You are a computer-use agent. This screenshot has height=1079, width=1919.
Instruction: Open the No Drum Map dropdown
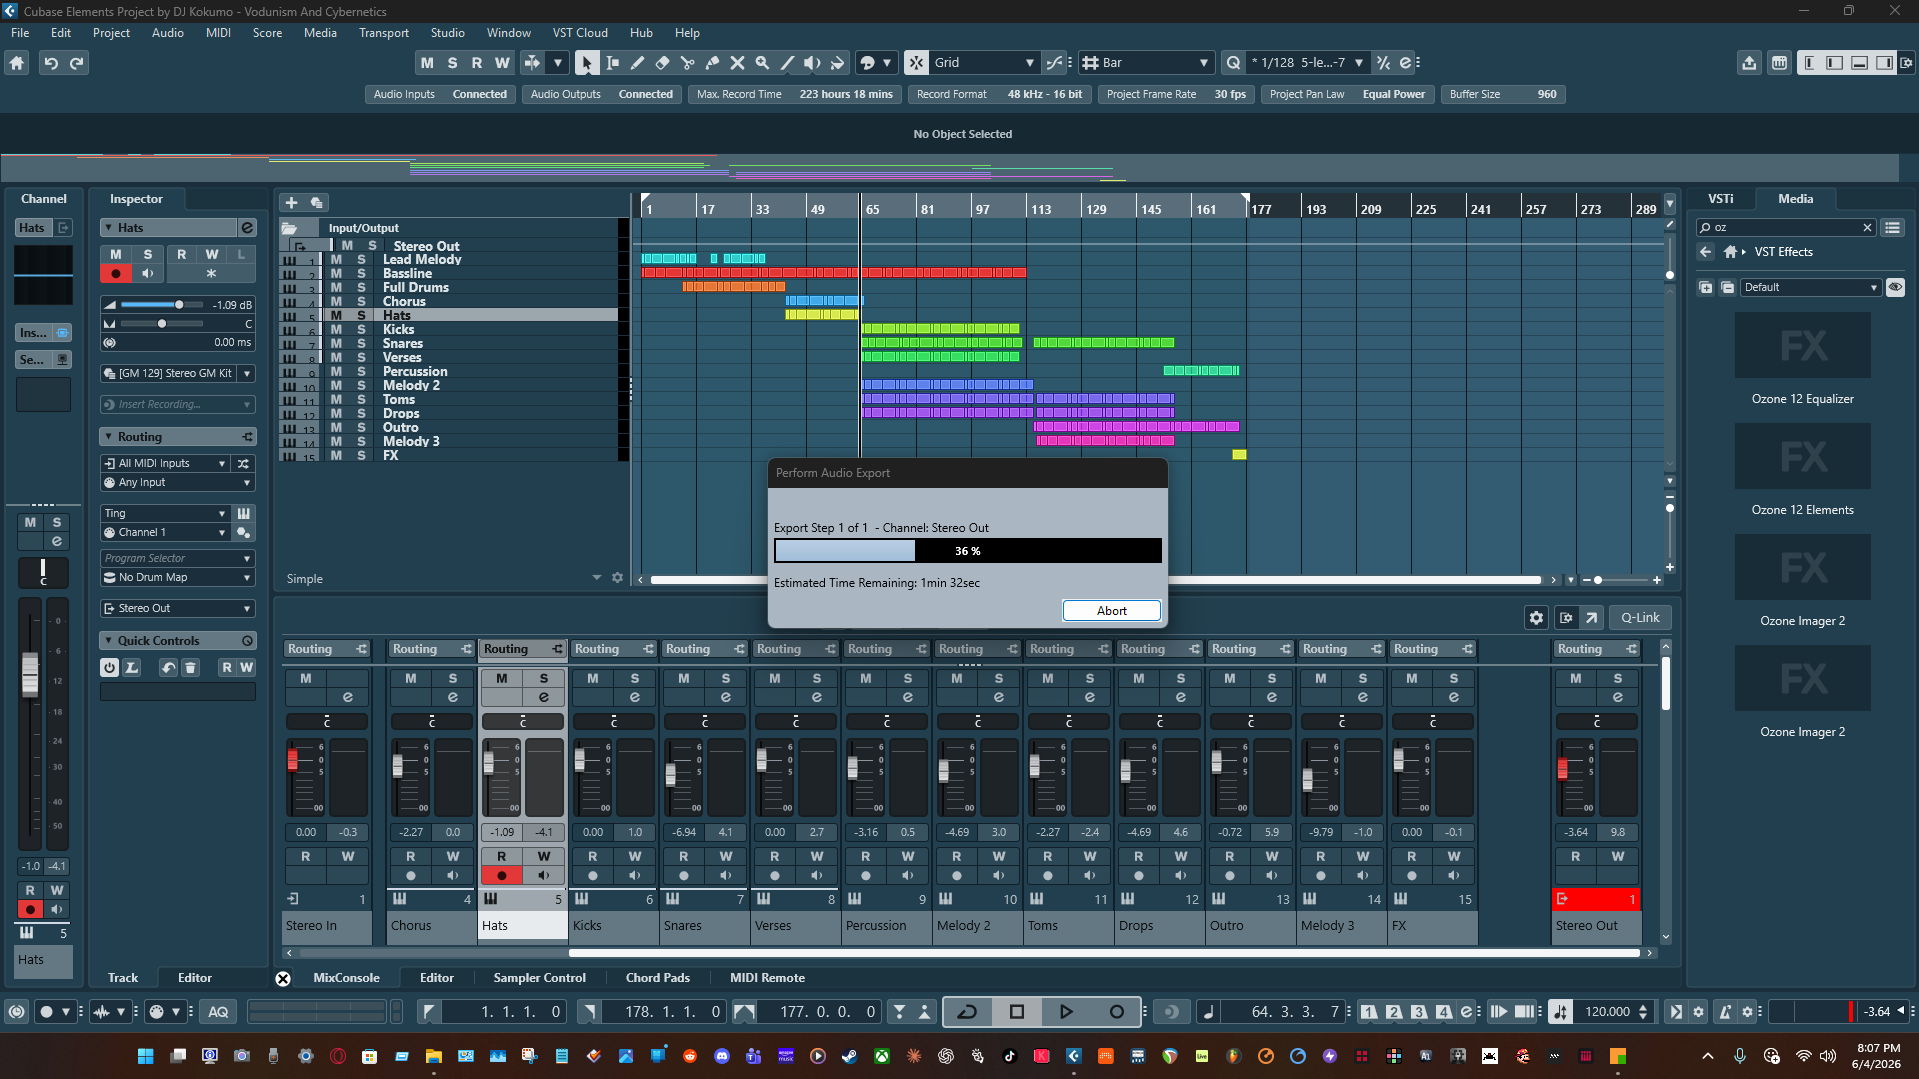(x=178, y=578)
